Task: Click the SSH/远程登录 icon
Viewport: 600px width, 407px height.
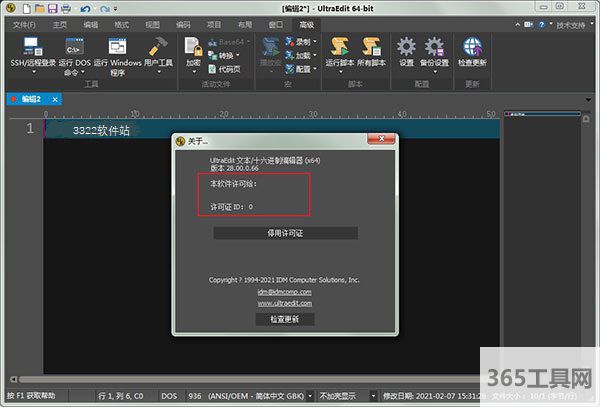Action: (33, 48)
